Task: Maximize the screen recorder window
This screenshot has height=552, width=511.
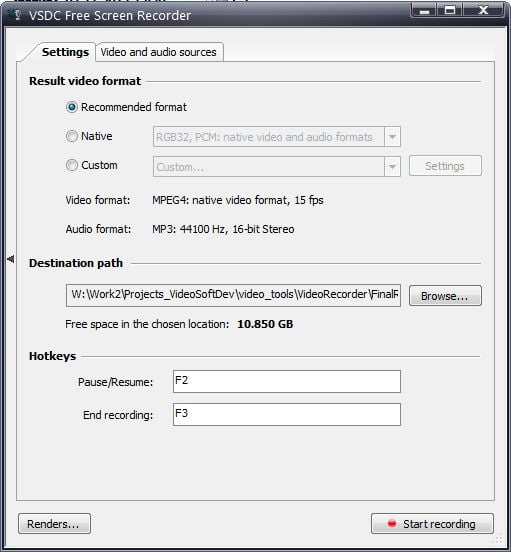Action: [449, 10]
